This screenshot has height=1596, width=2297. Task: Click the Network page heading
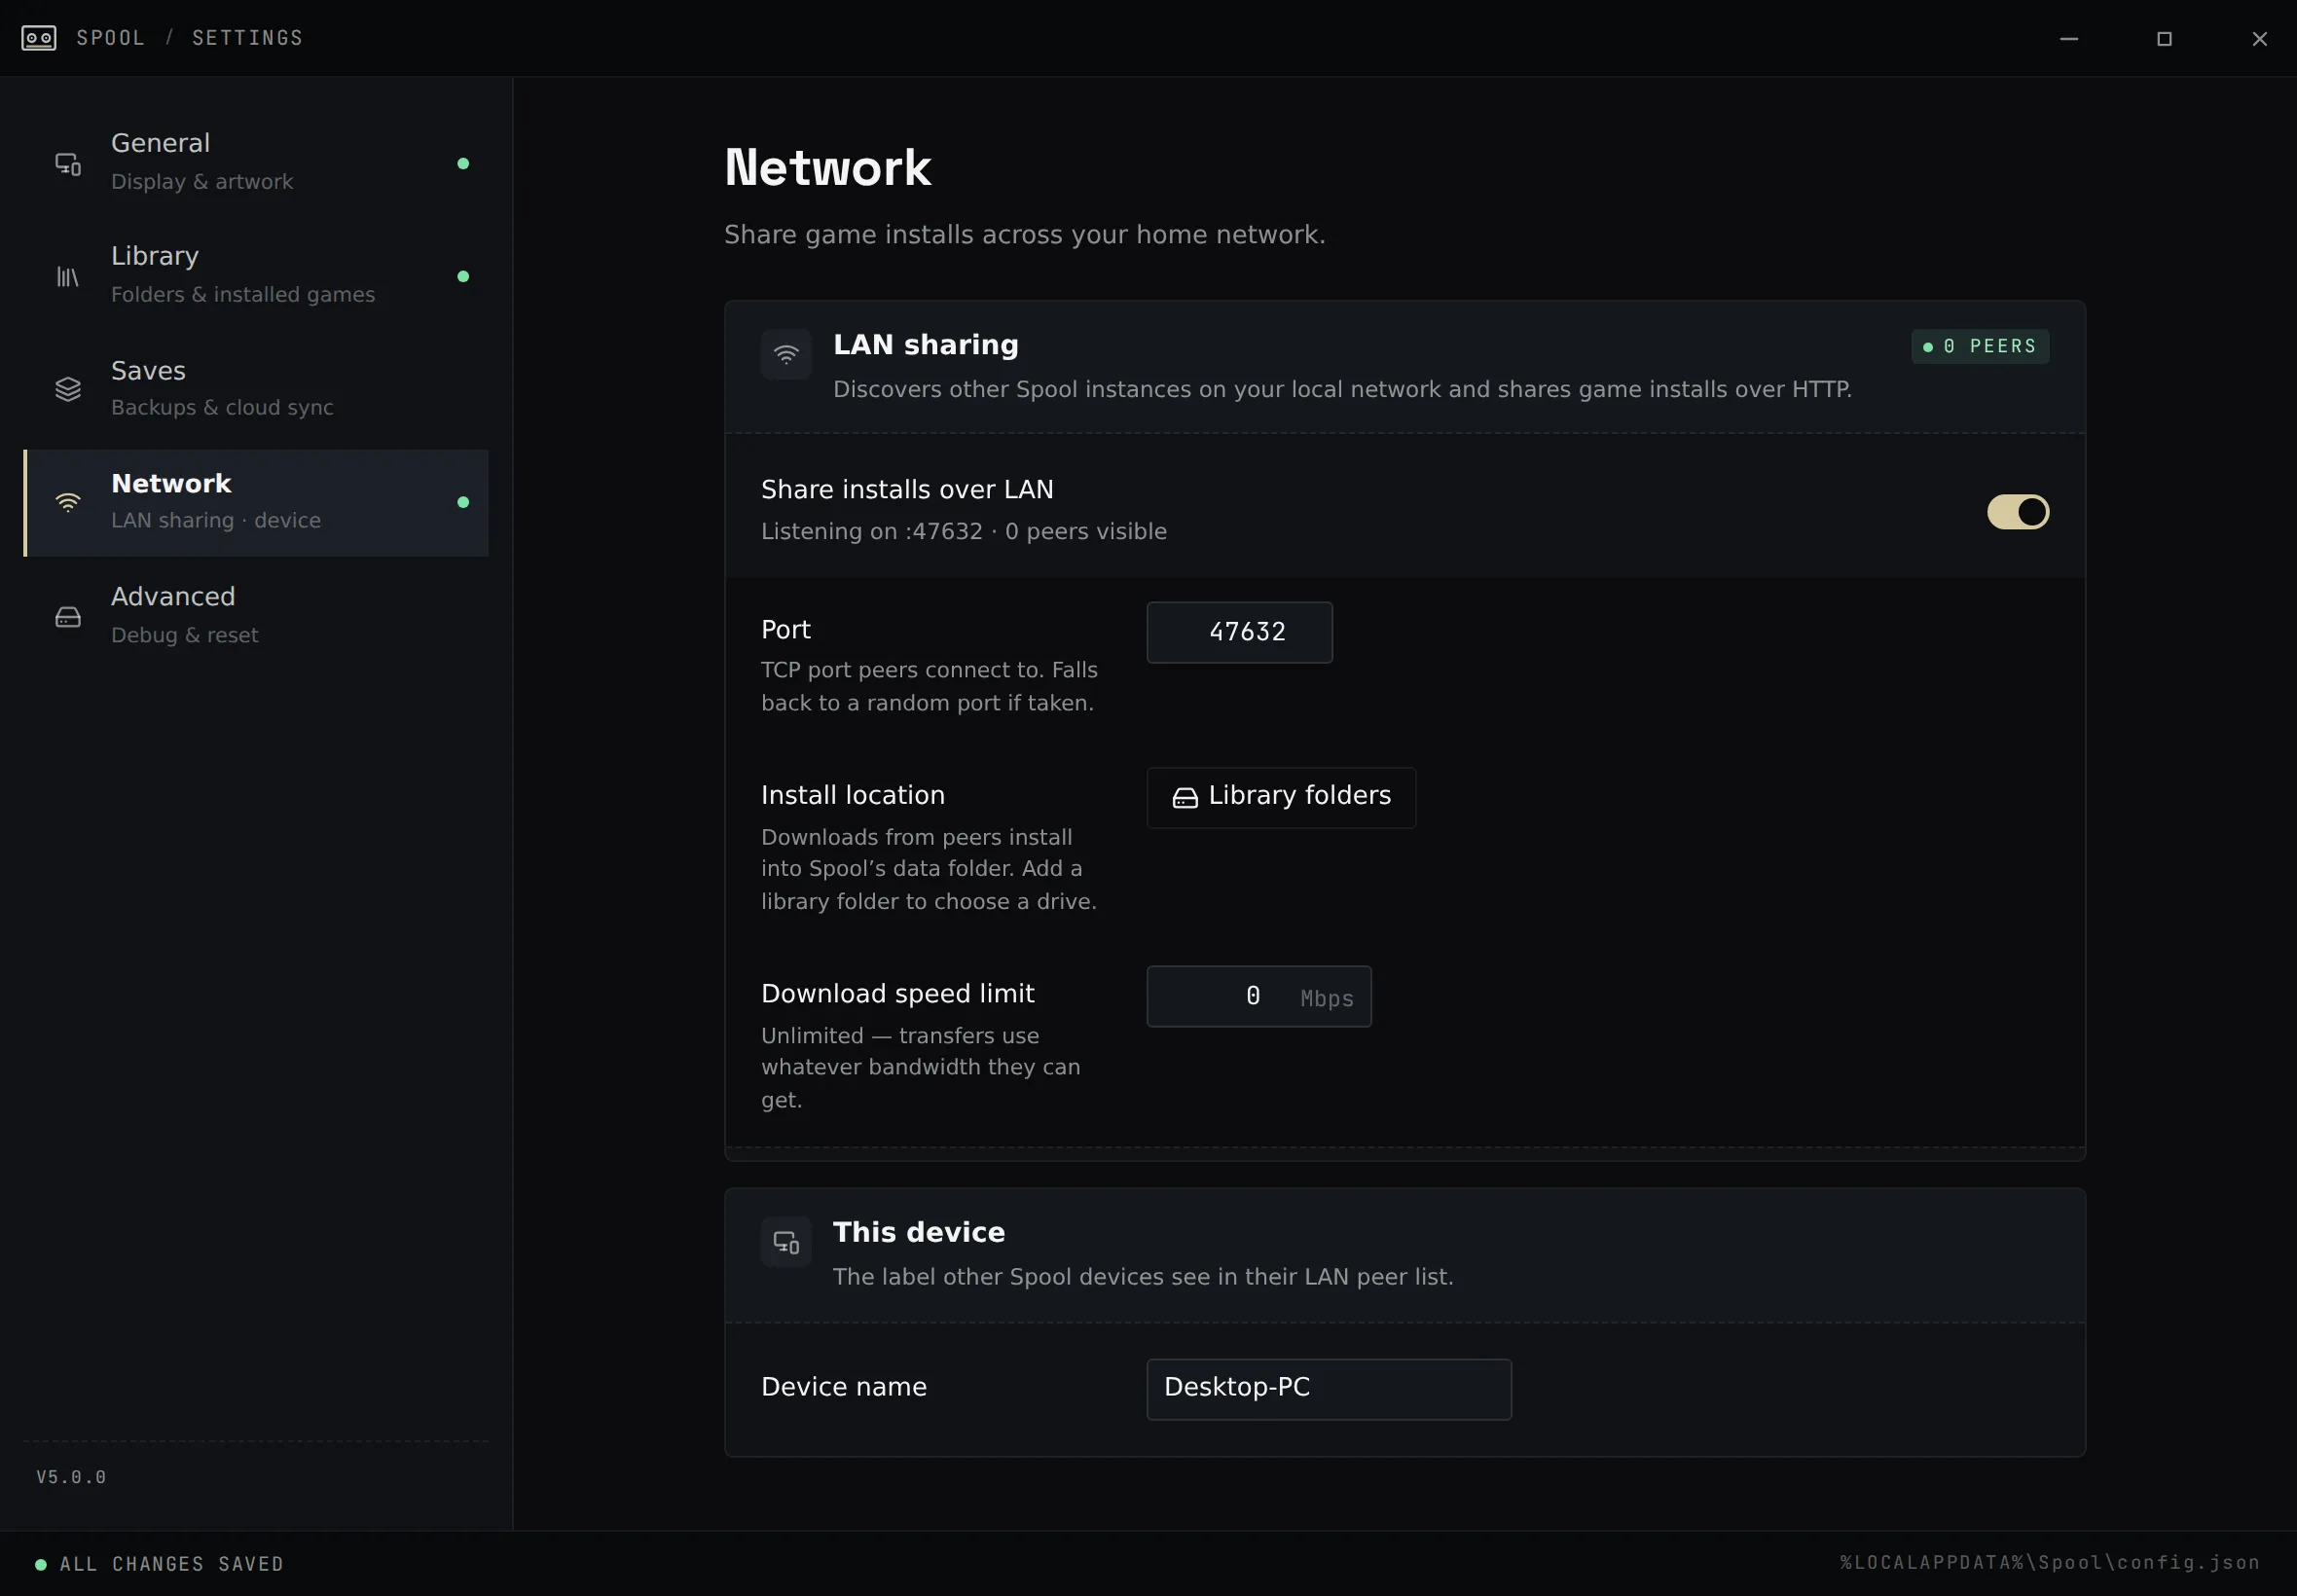click(x=828, y=167)
